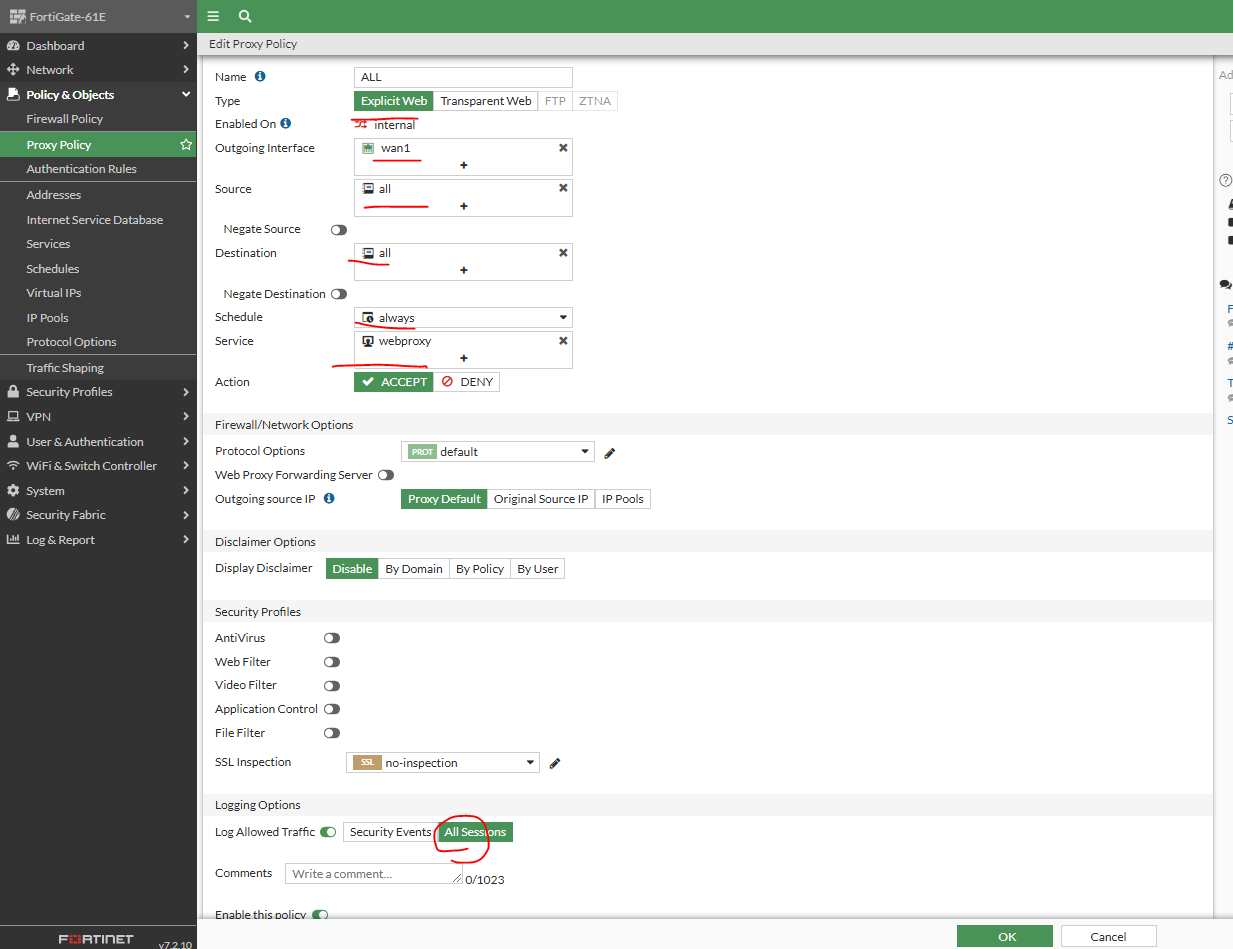1233x949 pixels.
Task: Toggle Log Allowed Traffic switch
Action: (x=328, y=832)
